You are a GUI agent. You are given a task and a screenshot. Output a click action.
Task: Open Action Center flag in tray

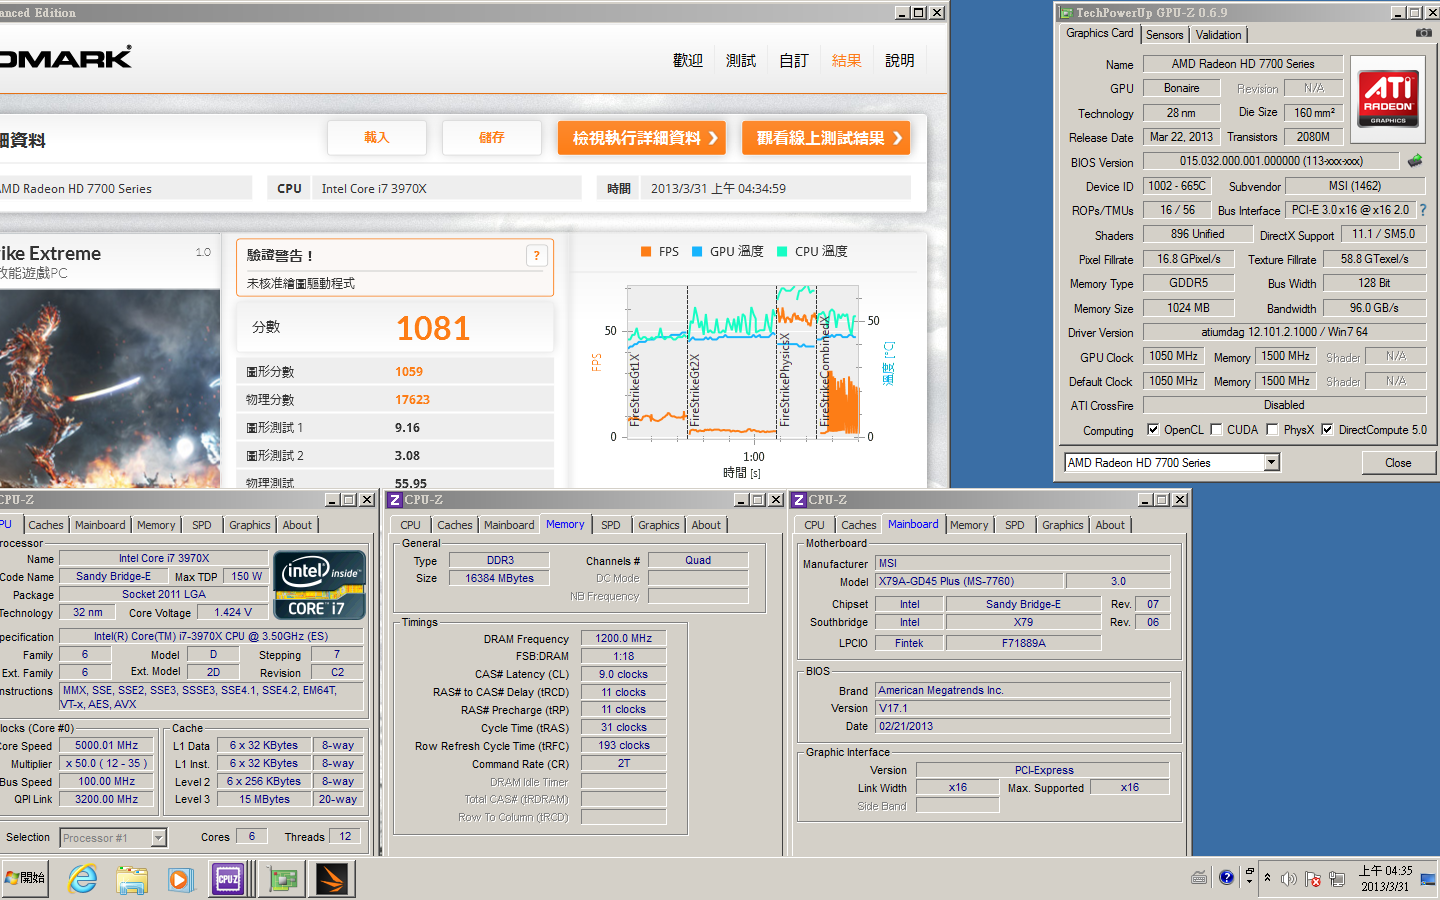[x=1312, y=879]
